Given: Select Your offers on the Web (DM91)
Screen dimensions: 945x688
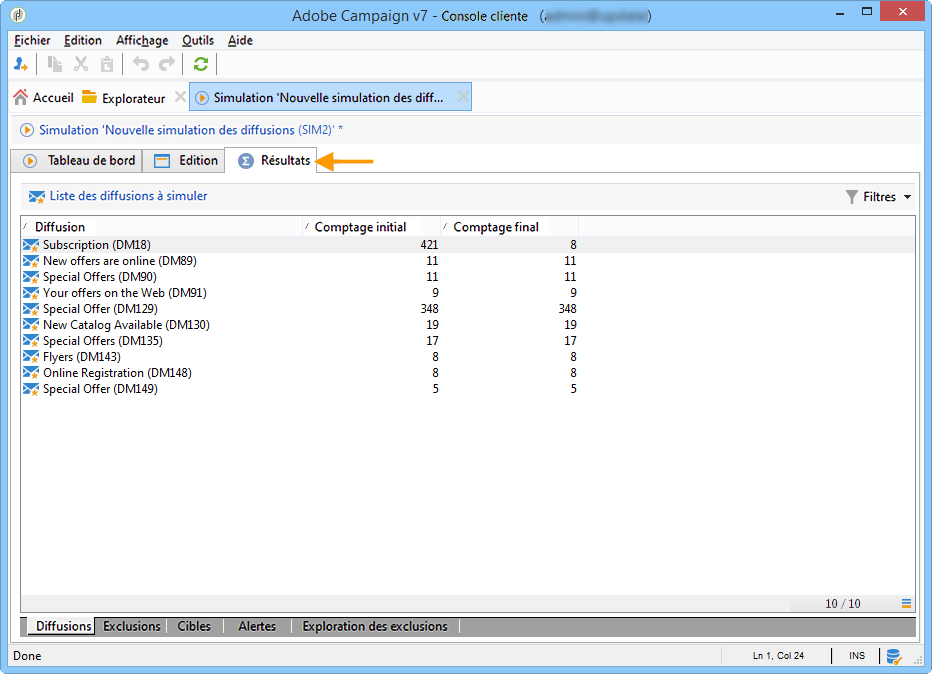Looking at the screenshot, I should (467, 293).
